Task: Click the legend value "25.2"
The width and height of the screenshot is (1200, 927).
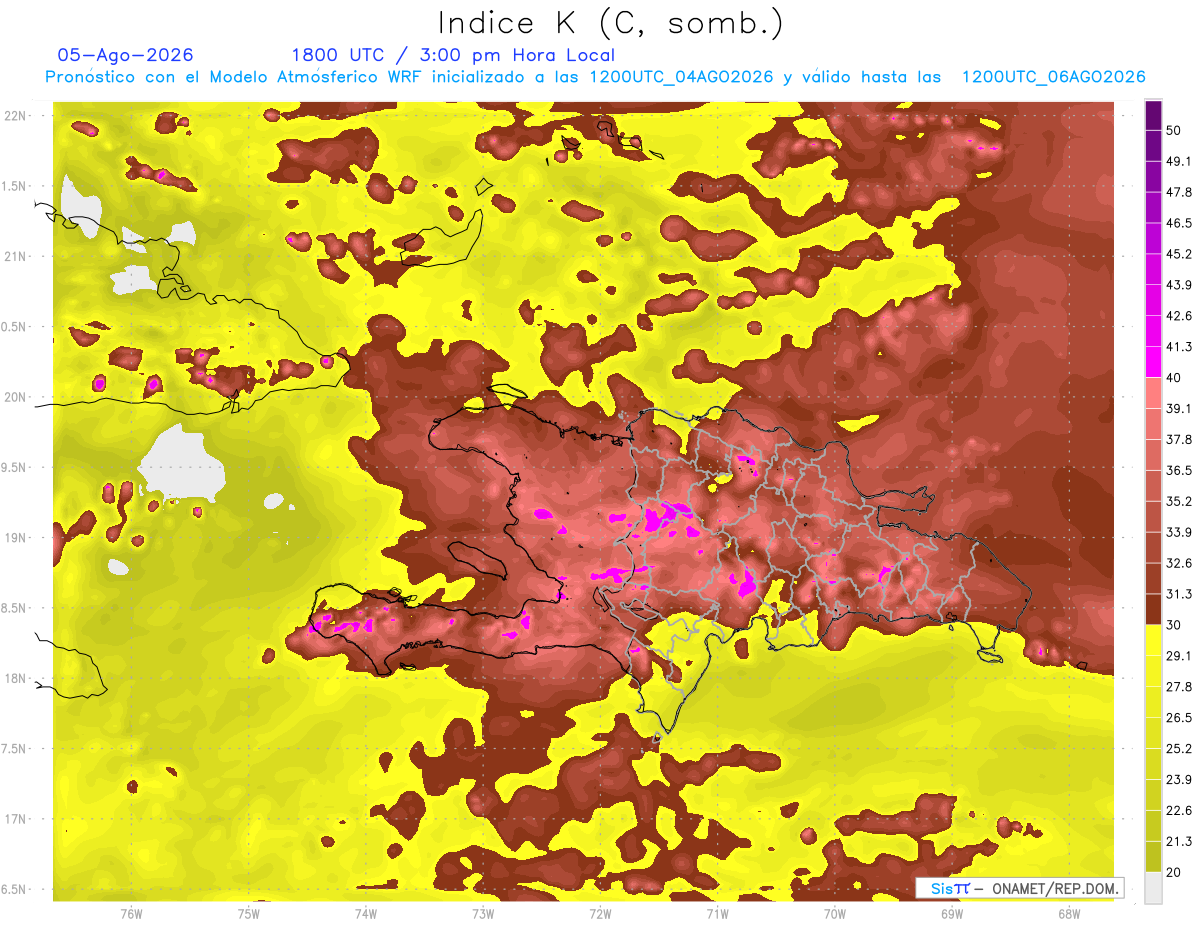Action: pyautogui.click(x=1179, y=748)
